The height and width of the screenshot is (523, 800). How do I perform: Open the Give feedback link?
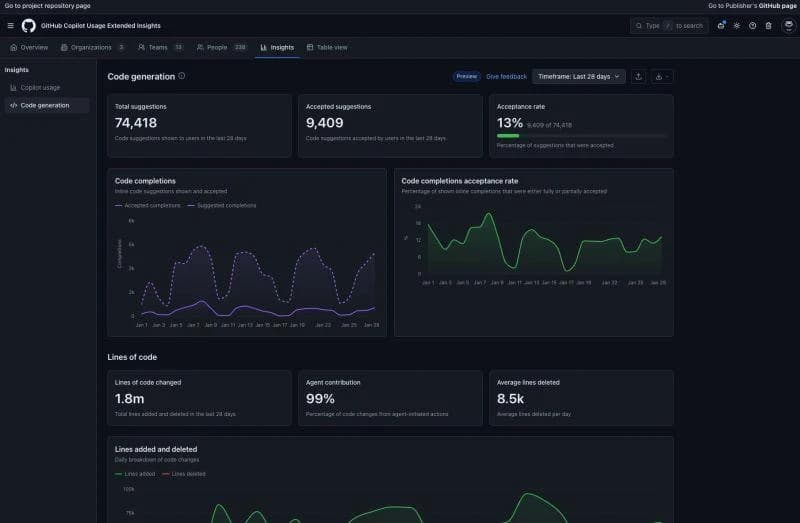click(506, 77)
